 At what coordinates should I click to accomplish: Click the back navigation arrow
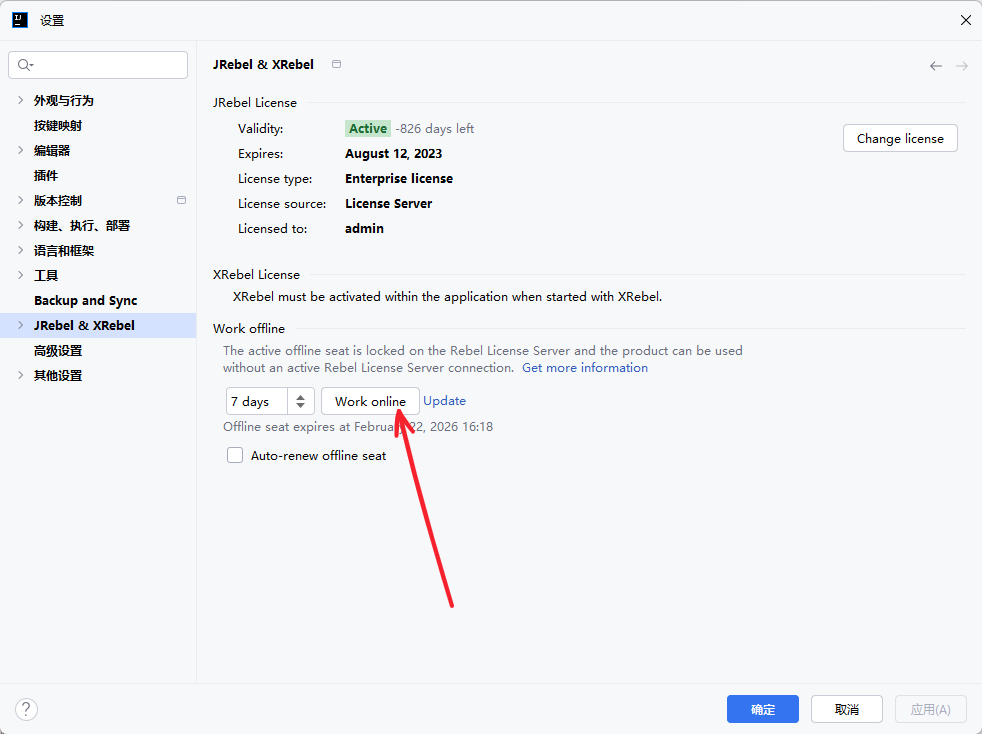936,66
